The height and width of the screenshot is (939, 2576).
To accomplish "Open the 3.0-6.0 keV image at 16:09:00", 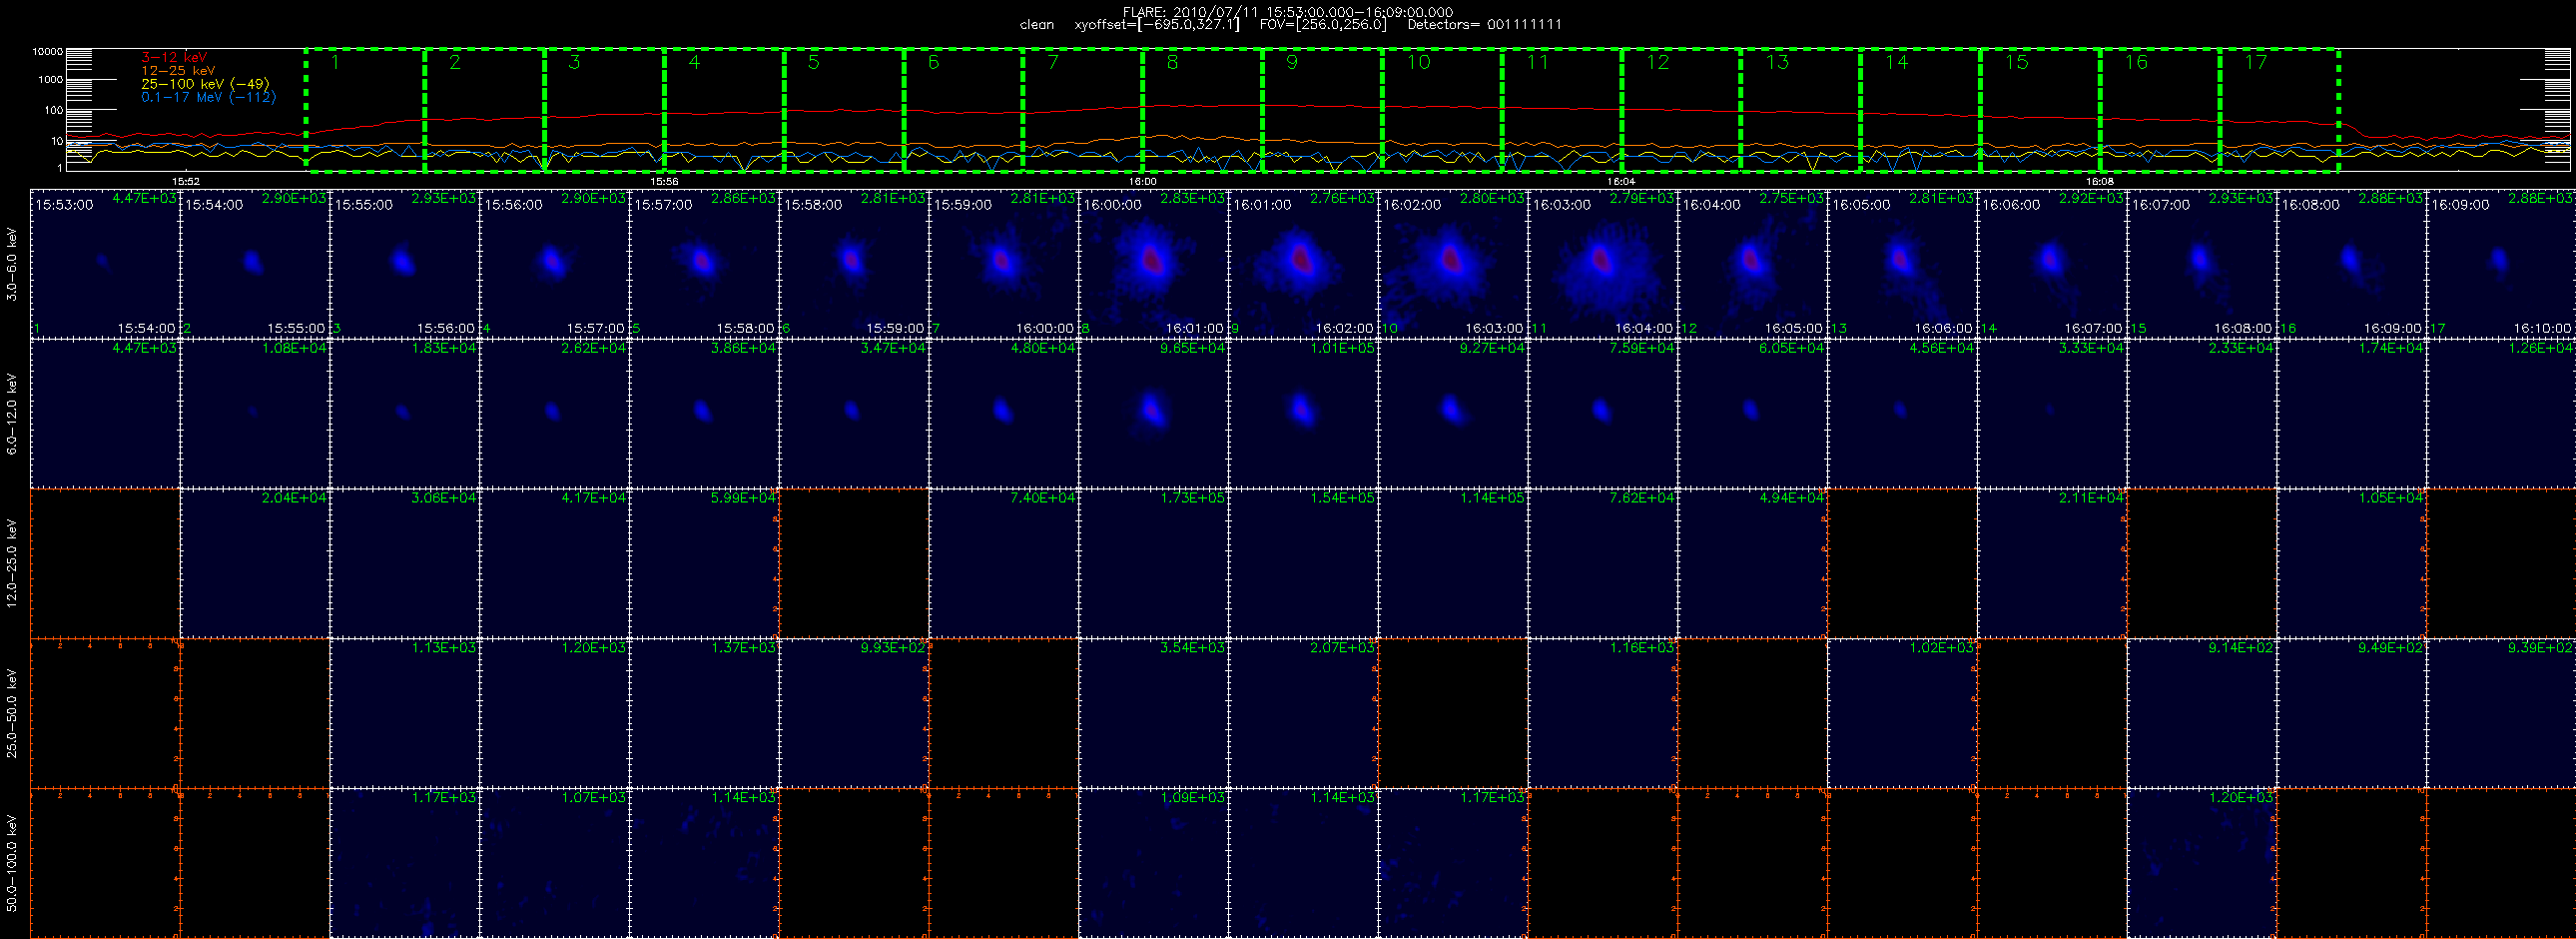I will (2501, 263).
